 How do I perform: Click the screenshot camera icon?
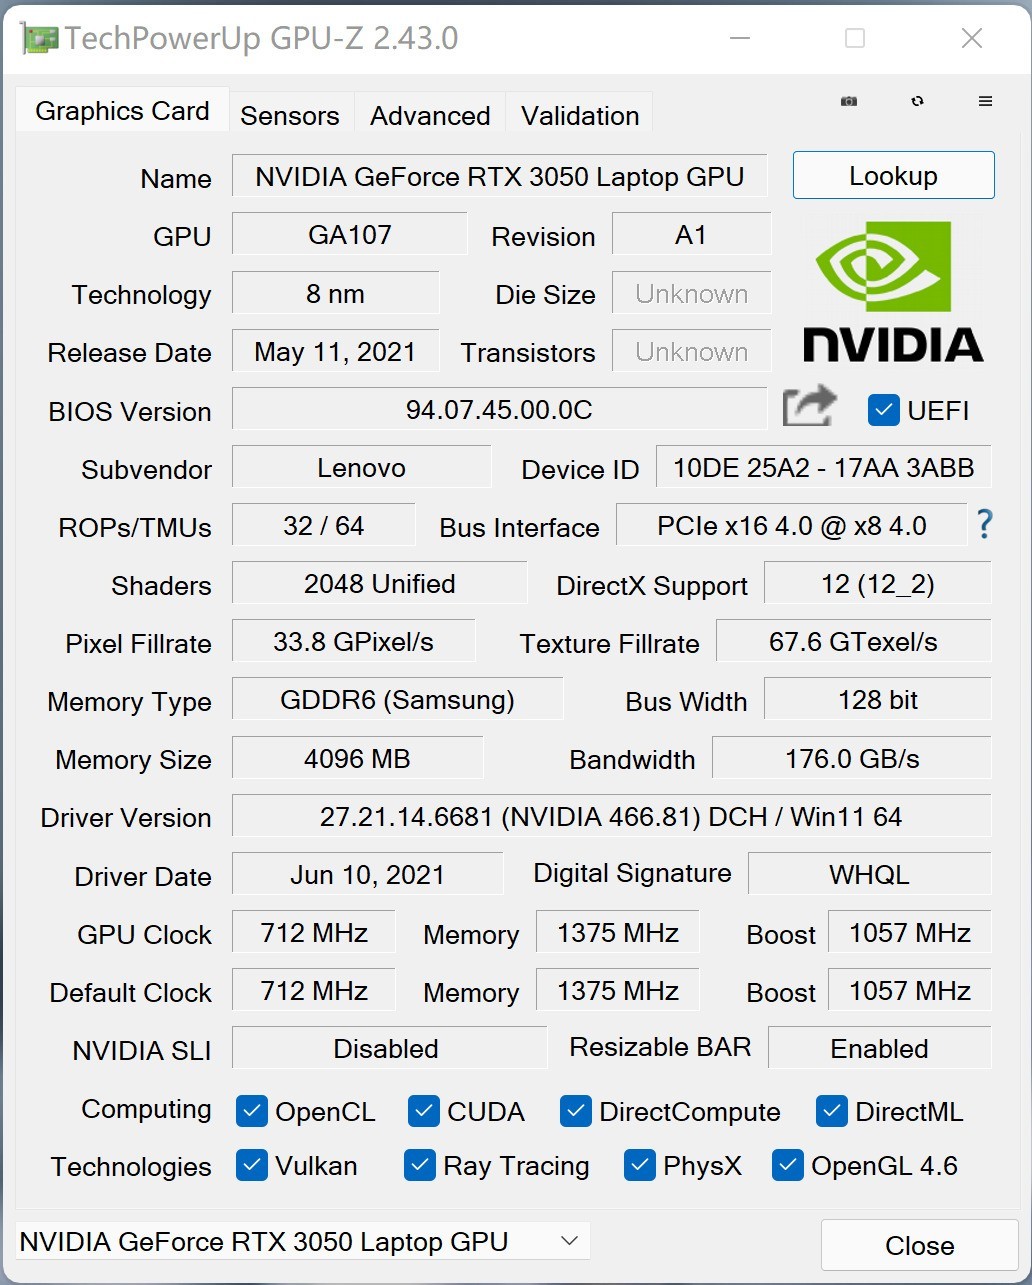(849, 101)
